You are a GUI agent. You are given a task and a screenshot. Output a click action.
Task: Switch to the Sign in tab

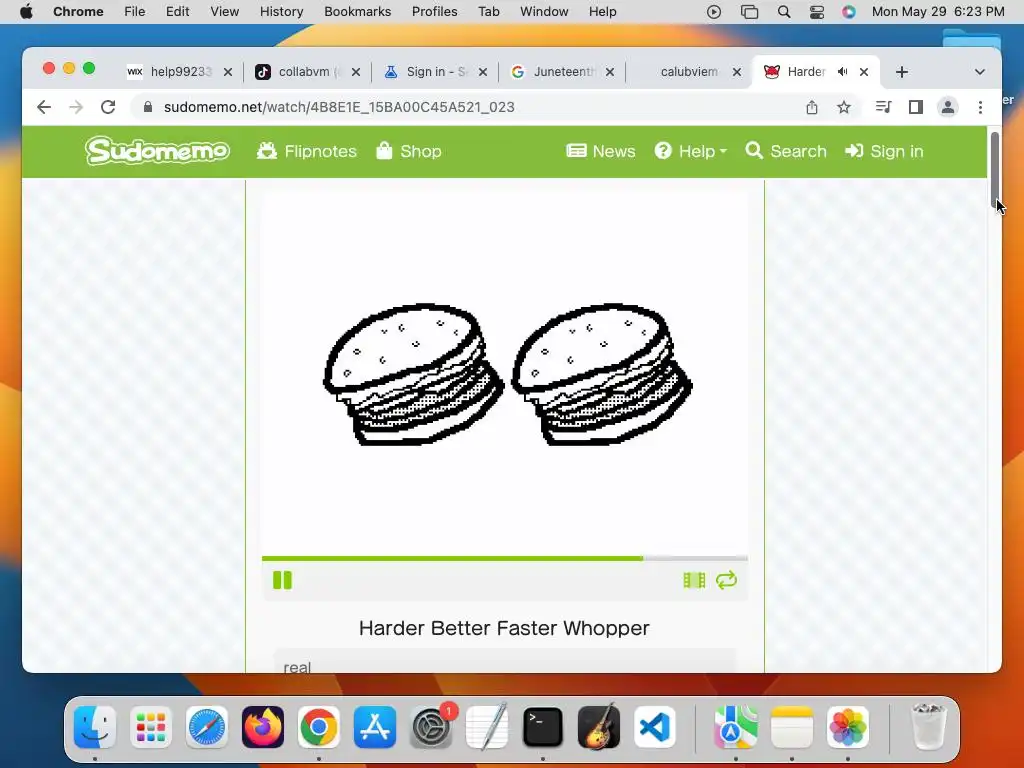435,72
